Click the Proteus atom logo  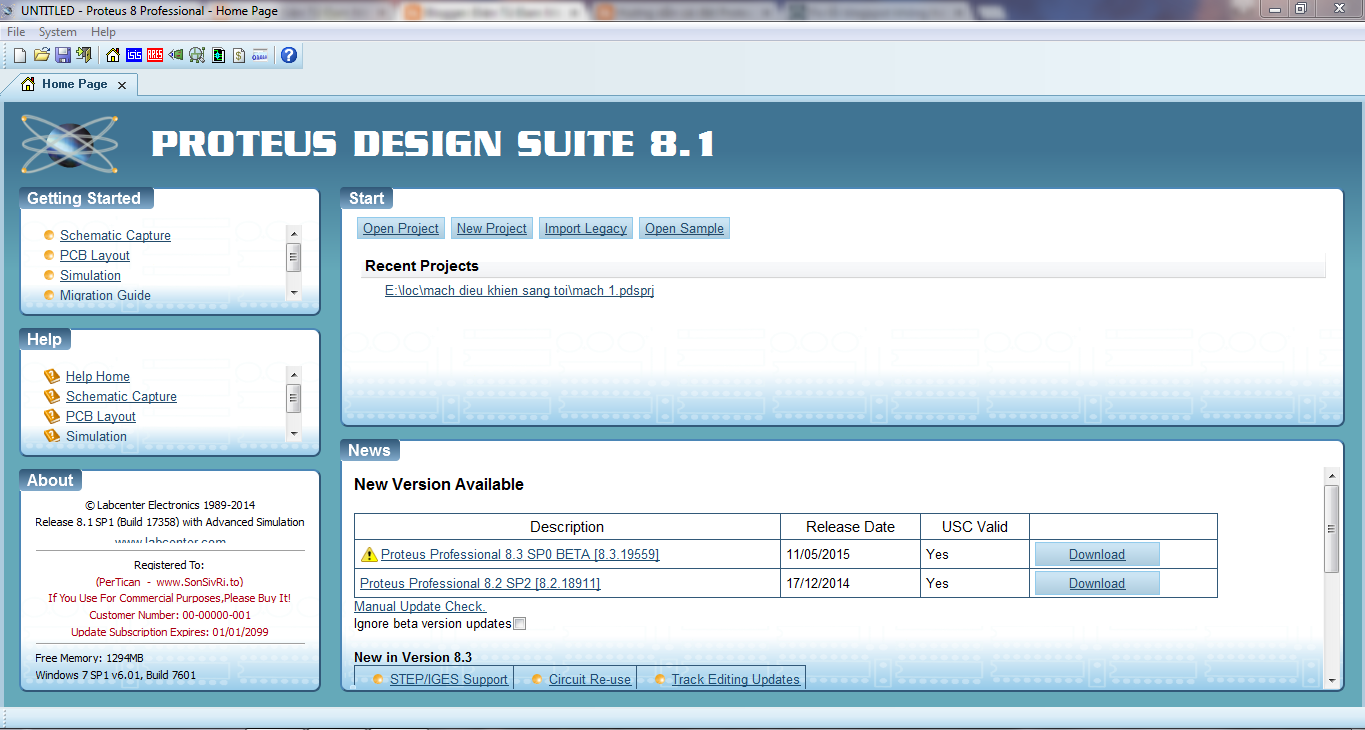[x=70, y=143]
